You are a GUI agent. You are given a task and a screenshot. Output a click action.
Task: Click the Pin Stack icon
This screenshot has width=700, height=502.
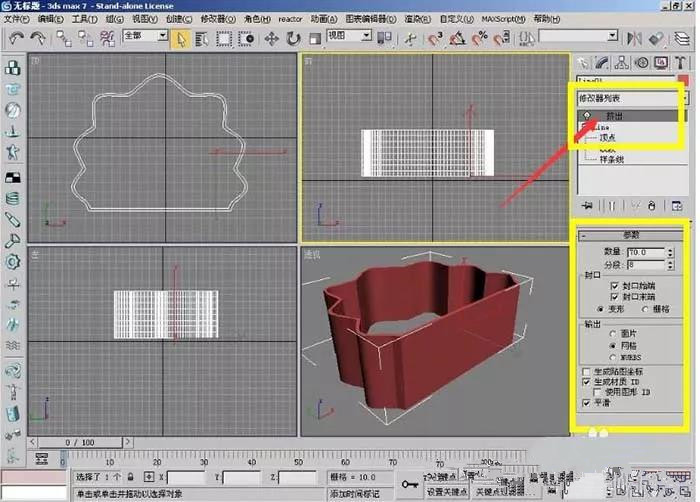[x=588, y=206]
